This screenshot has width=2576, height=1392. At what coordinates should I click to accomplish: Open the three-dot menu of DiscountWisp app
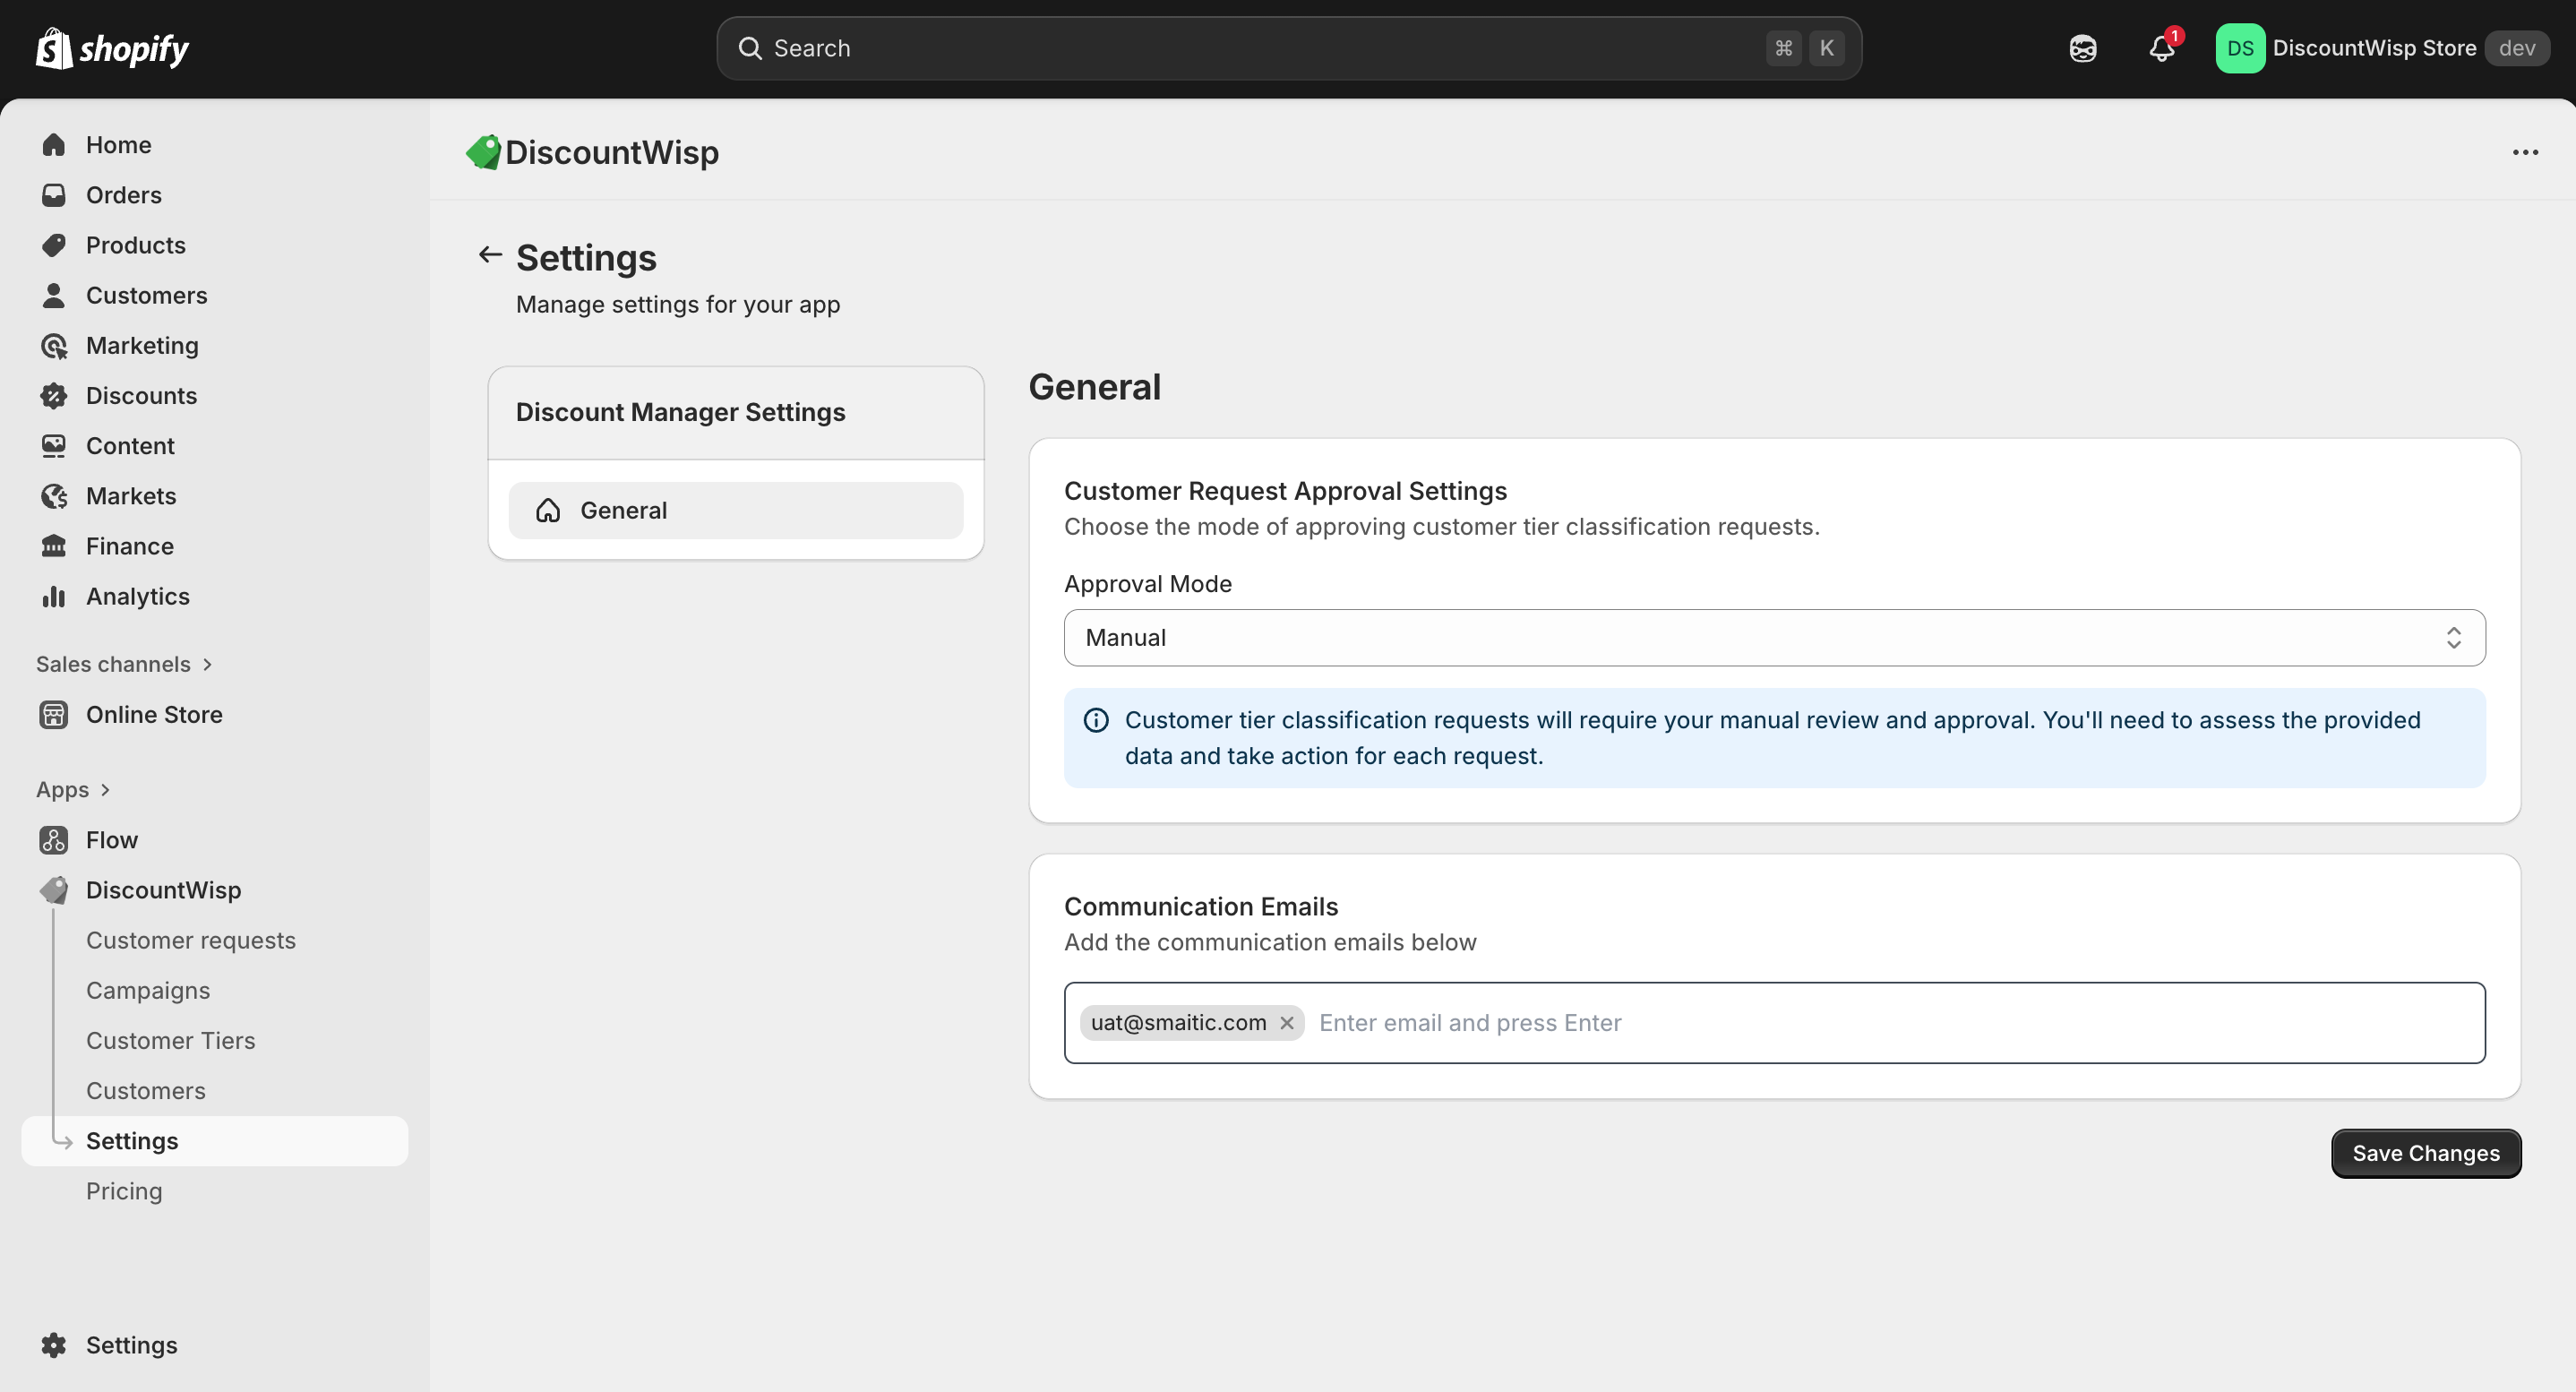pyautogui.click(x=2525, y=153)
